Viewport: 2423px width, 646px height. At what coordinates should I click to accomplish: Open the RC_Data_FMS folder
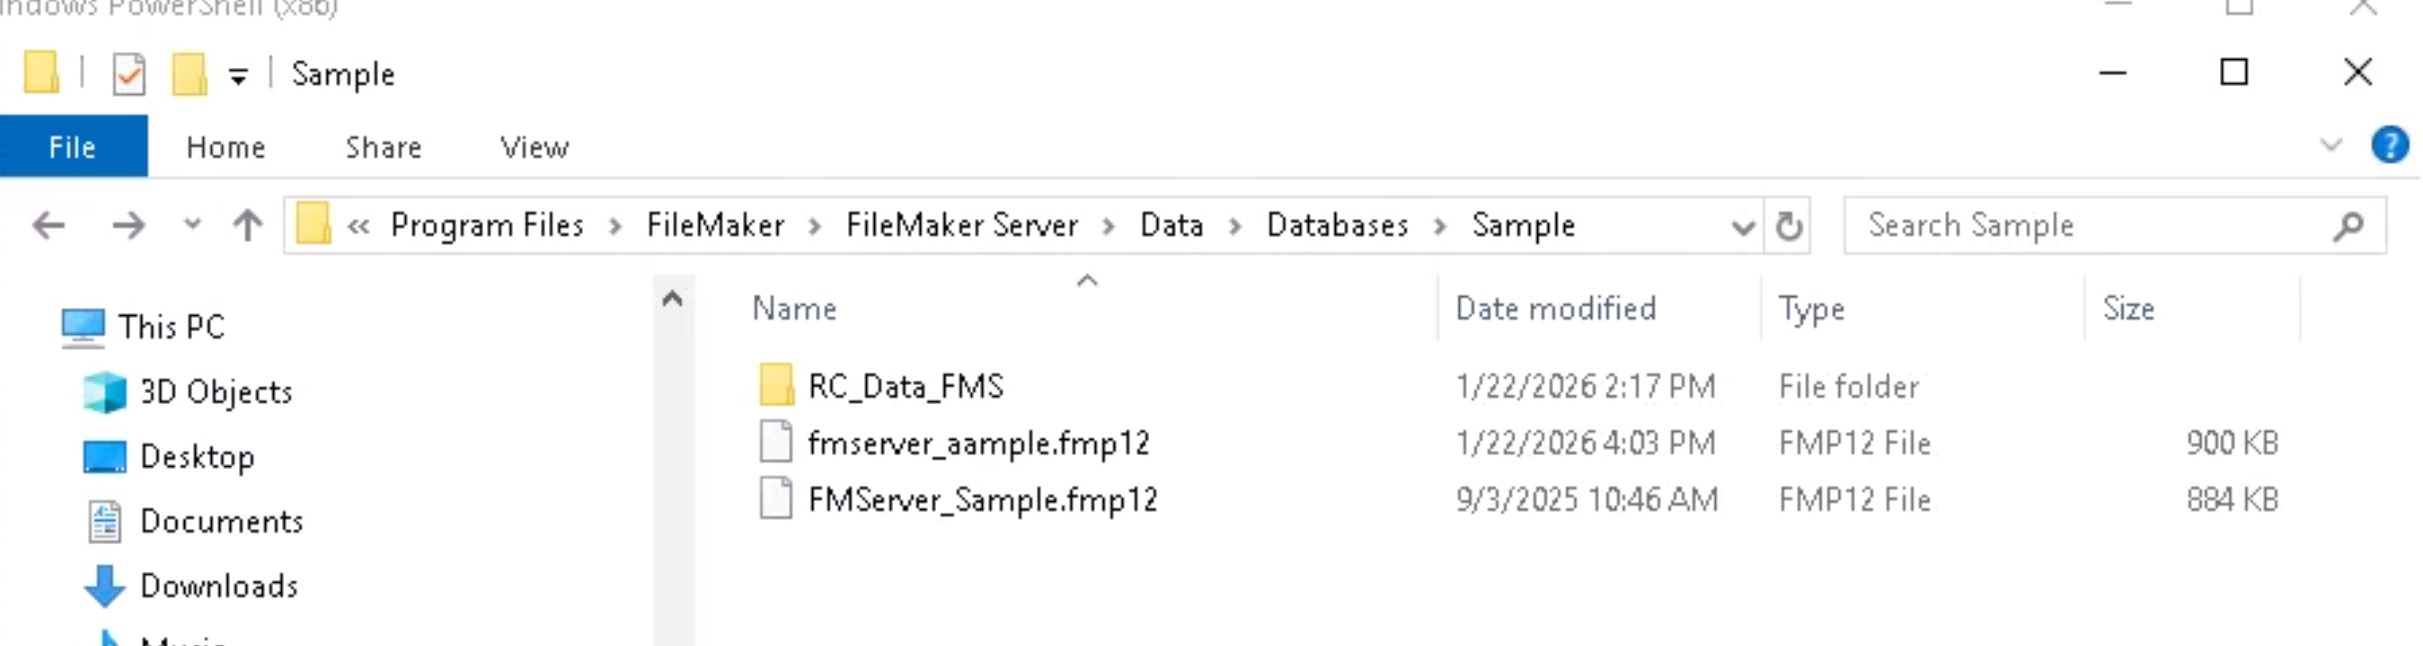(905, 386)
